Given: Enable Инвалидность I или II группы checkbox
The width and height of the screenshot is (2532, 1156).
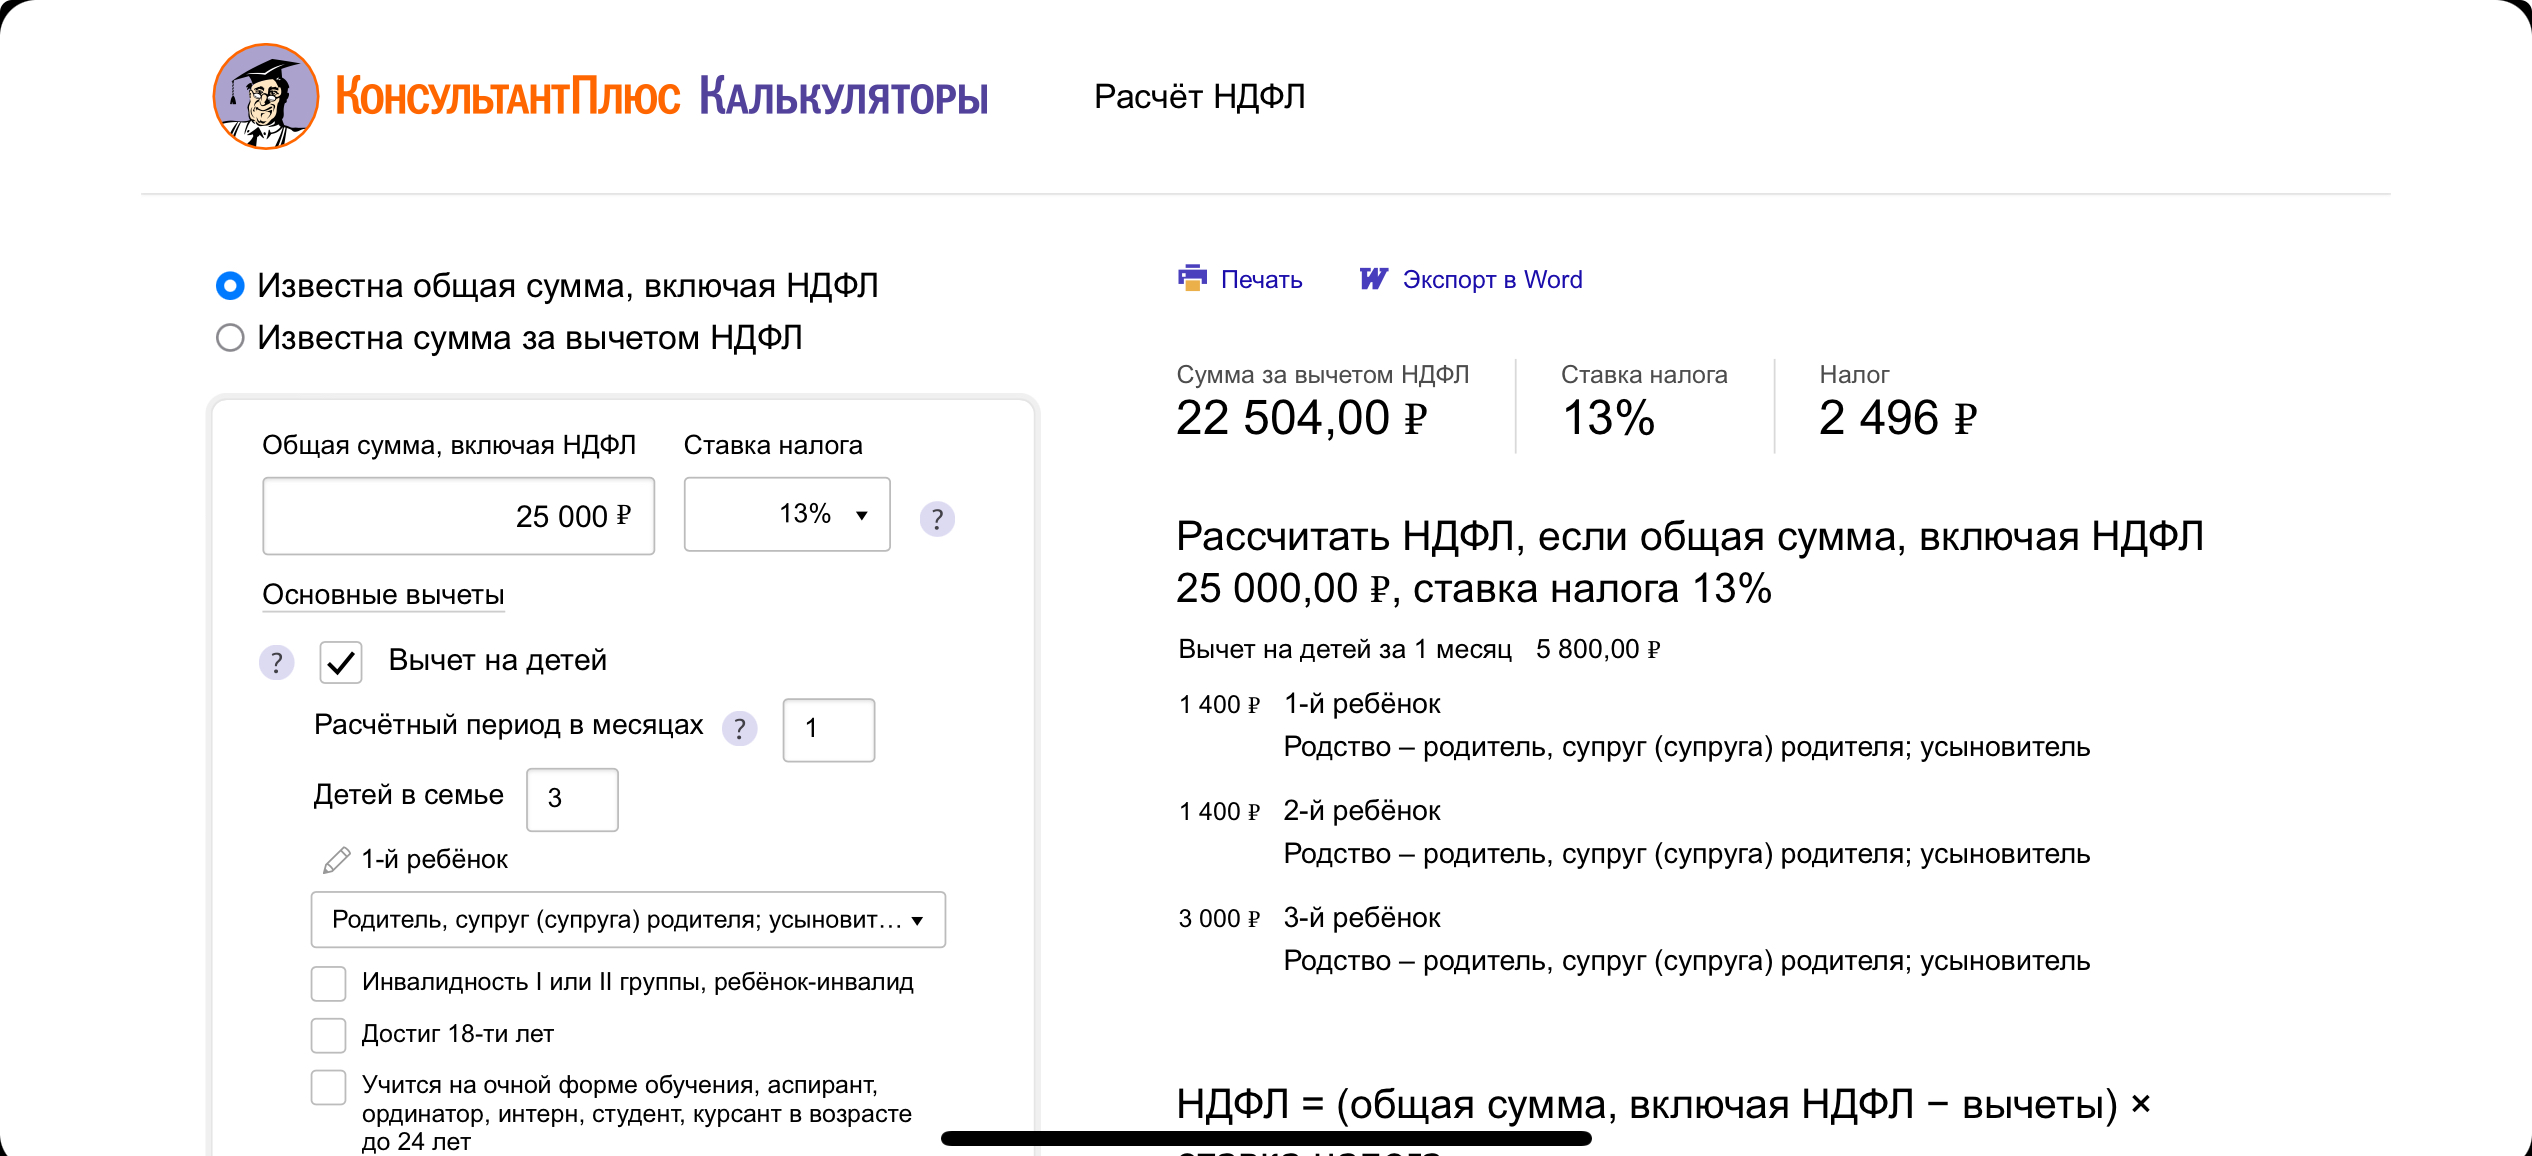Looking at the screenshot, I should click(328, 983).
